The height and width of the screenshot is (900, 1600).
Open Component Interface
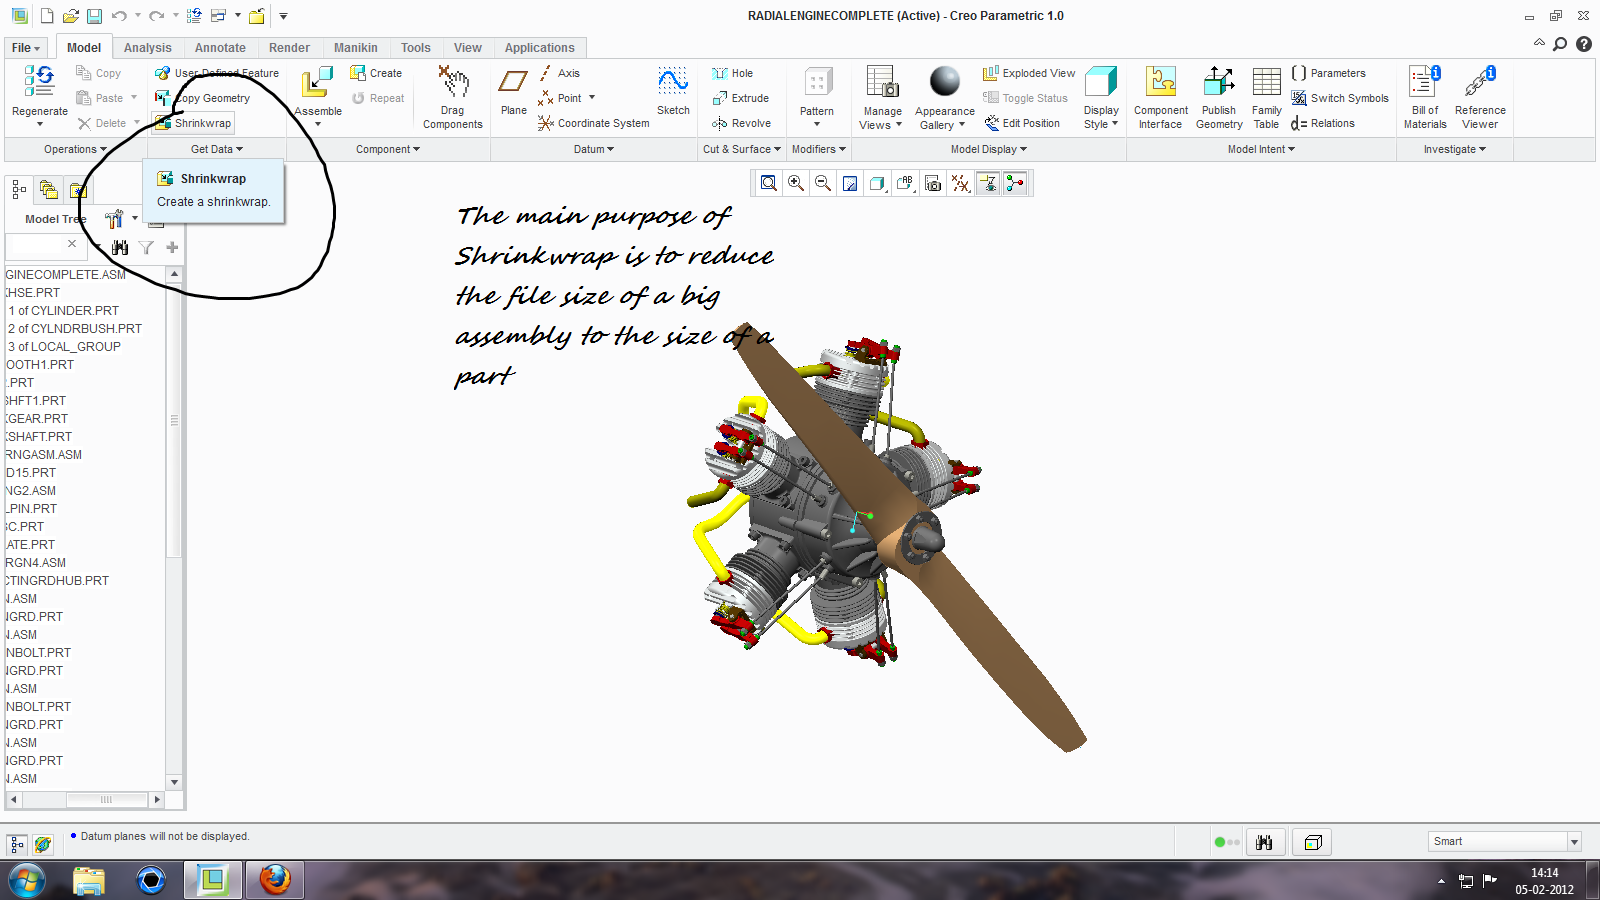(x=1161, y=98)
